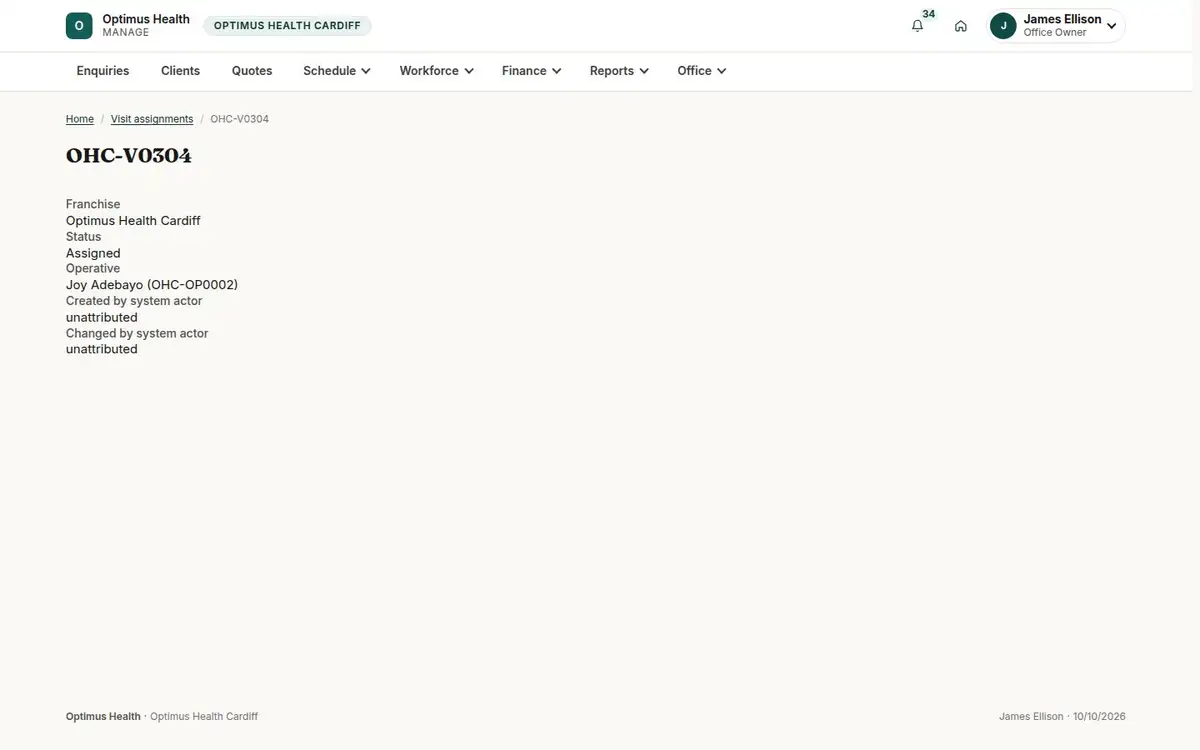Expand the Schedule menu
Screen dimensions: 1200x750
(337, 71)
